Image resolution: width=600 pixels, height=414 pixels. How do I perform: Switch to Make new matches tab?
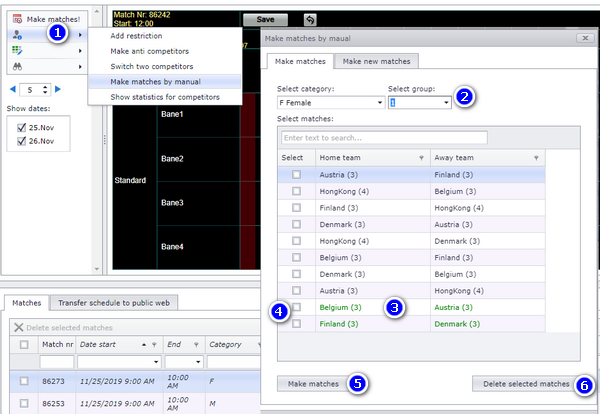(x=376, y=61)
